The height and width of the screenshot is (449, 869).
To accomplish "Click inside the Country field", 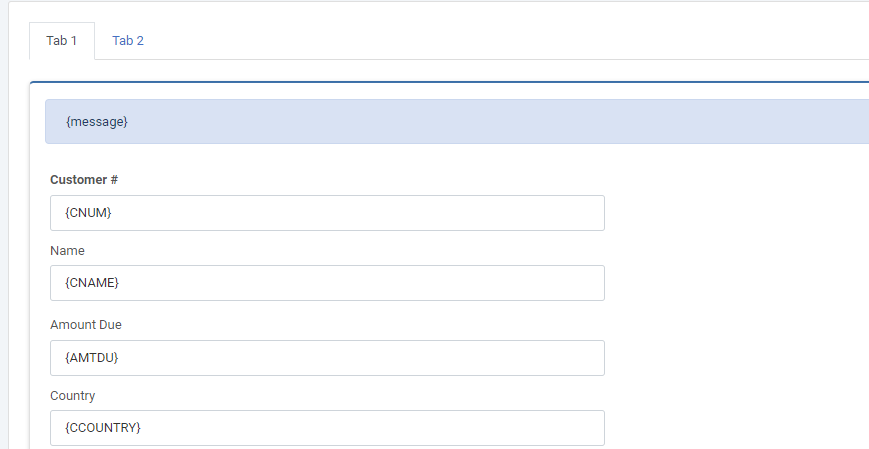I will click(x=327, y=428).
